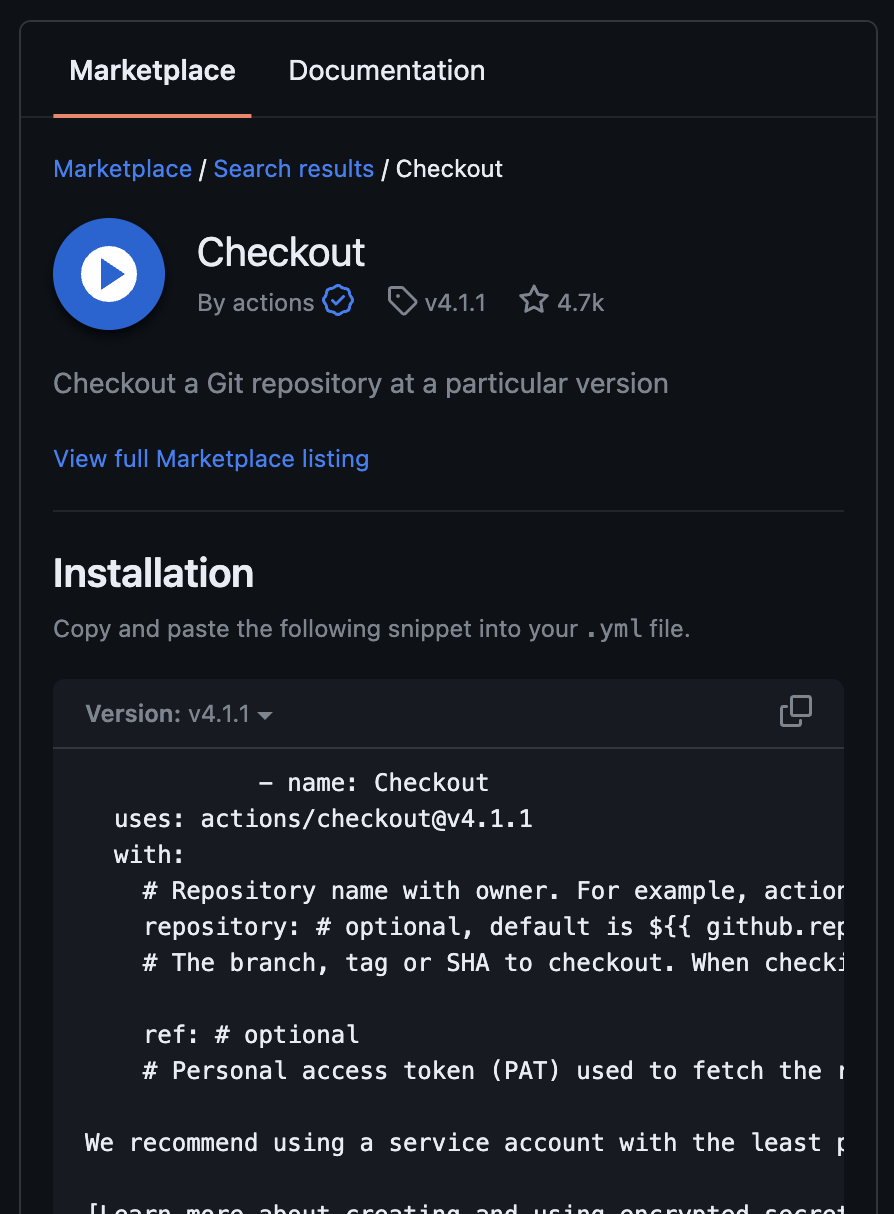Click the '- name: Checkout' code line
894x1214 pixels.
click(374, 783)
